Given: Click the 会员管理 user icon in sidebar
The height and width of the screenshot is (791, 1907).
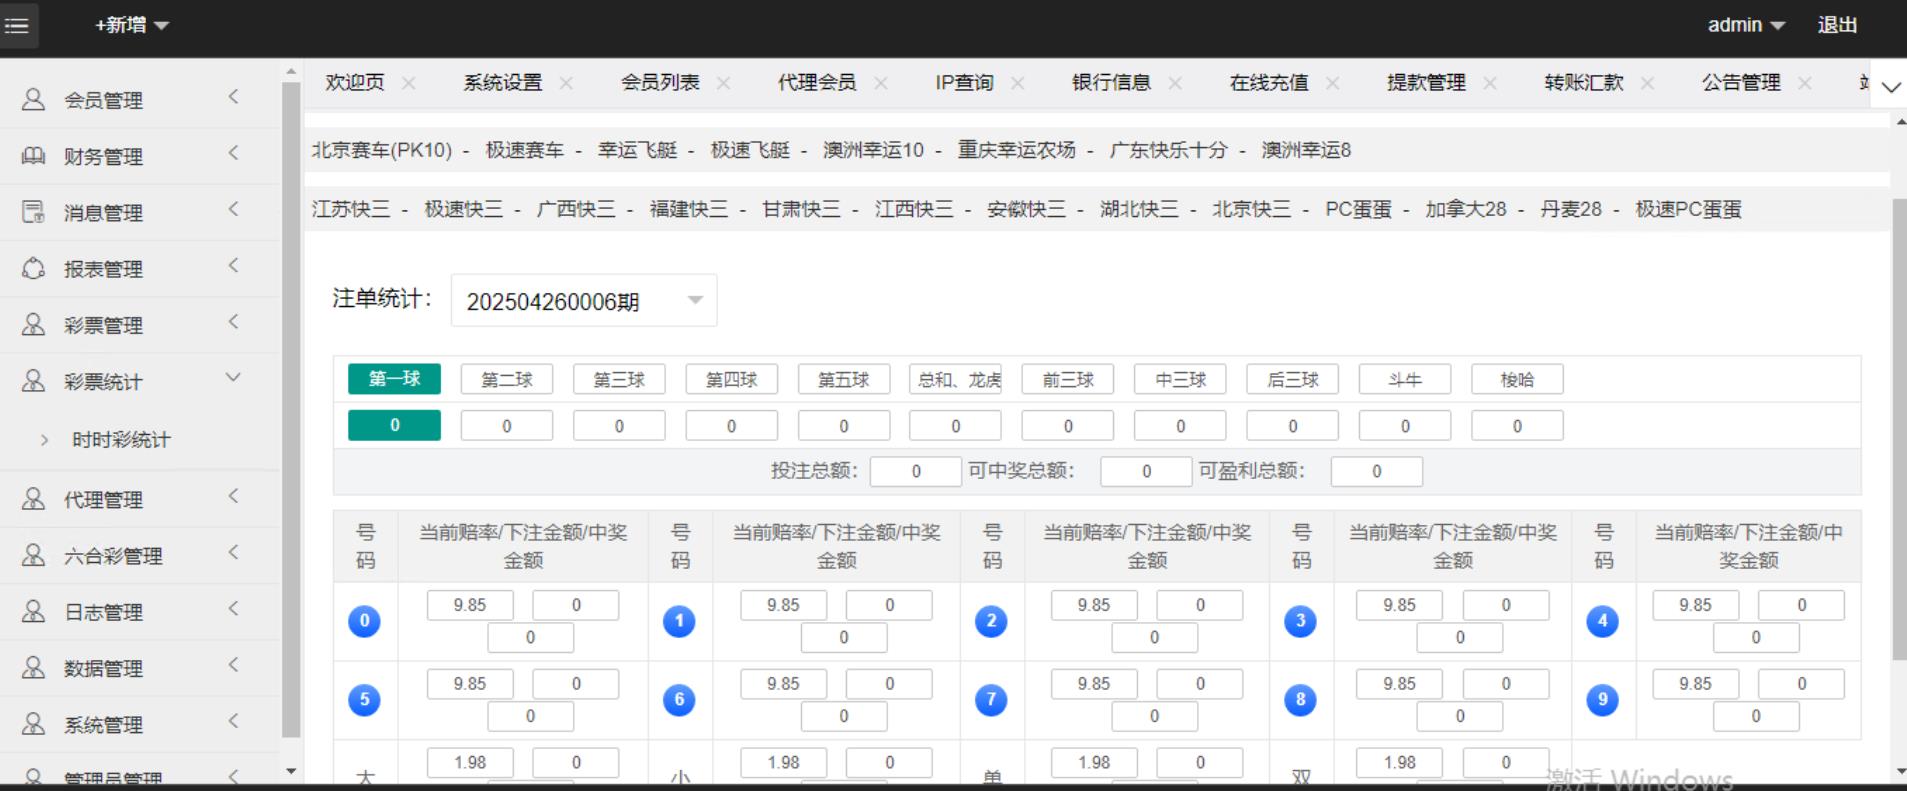Looking at the screenshot, I should point(33,99).
